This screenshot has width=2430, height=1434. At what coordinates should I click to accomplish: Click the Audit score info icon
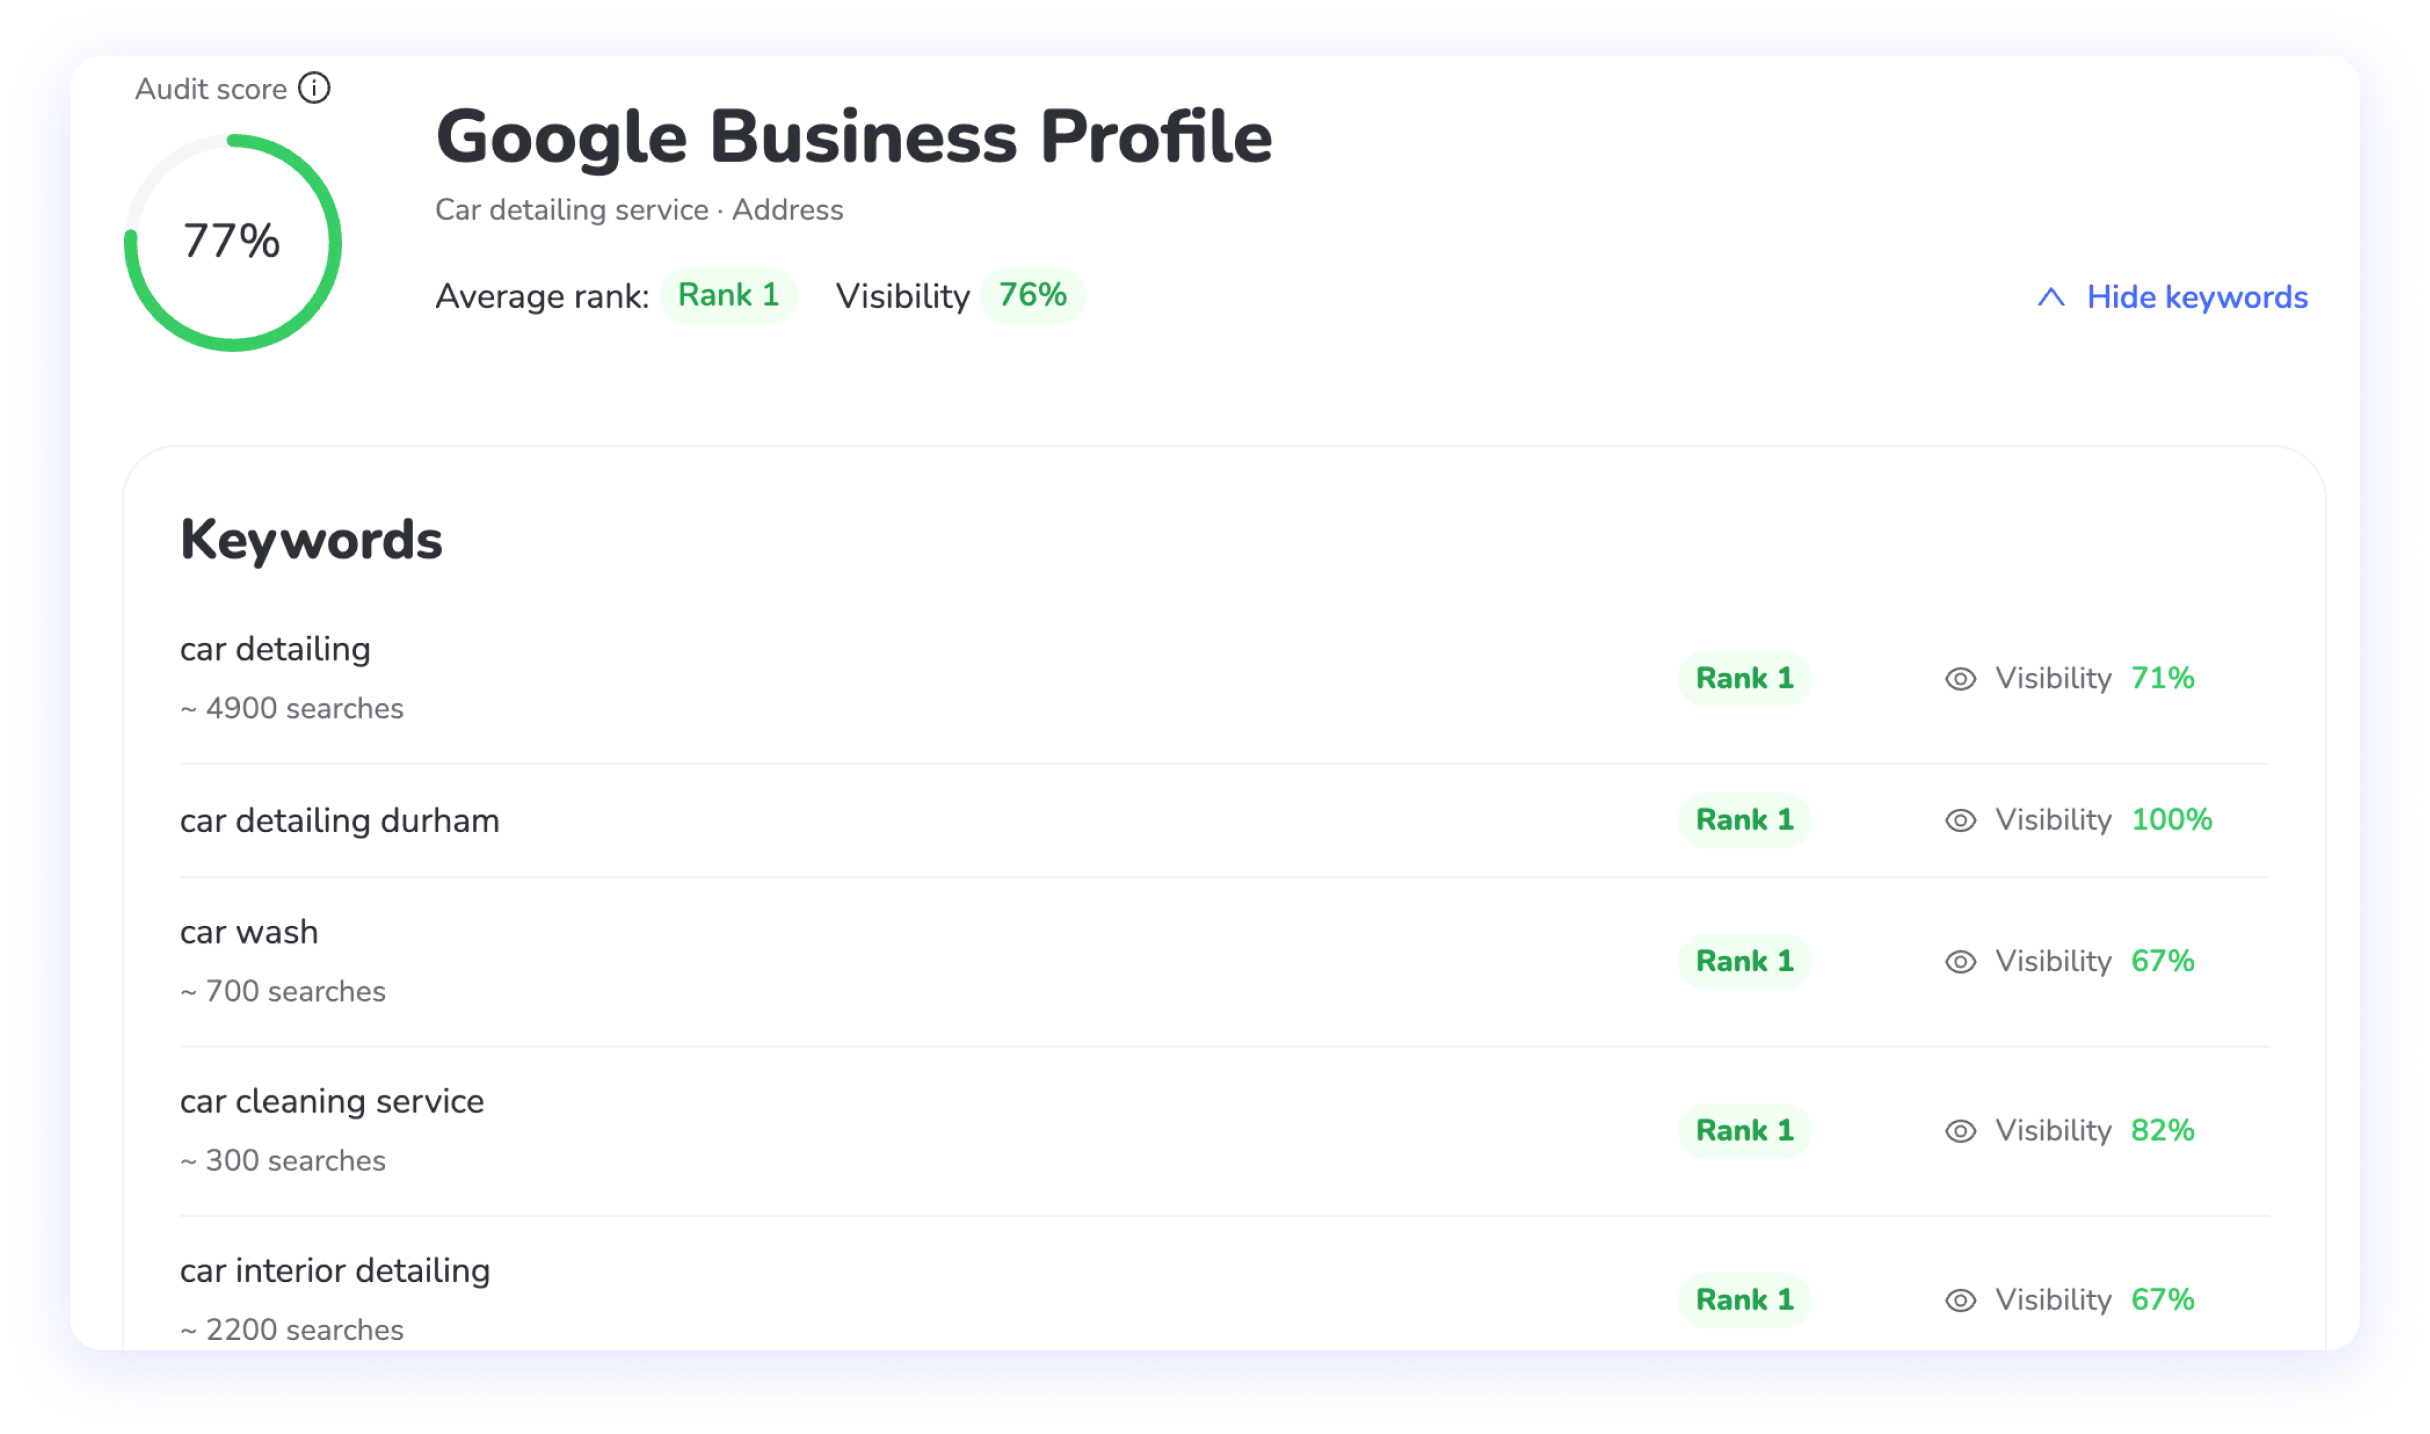tap(314, 88)
